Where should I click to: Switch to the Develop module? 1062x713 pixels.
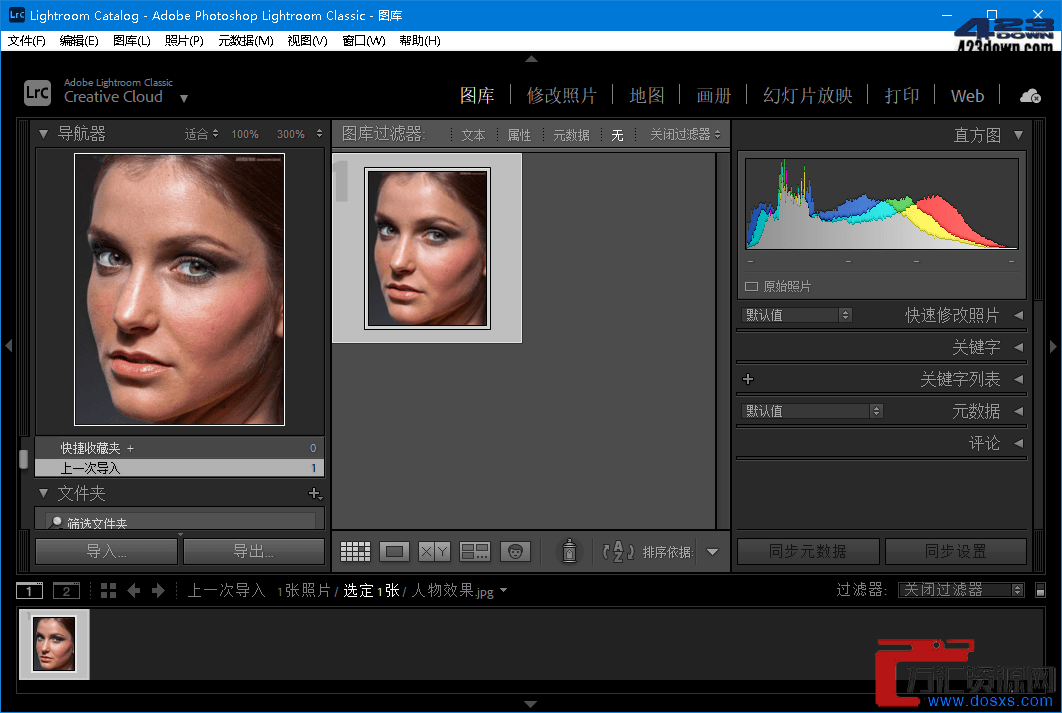click(x=561, y=95)
